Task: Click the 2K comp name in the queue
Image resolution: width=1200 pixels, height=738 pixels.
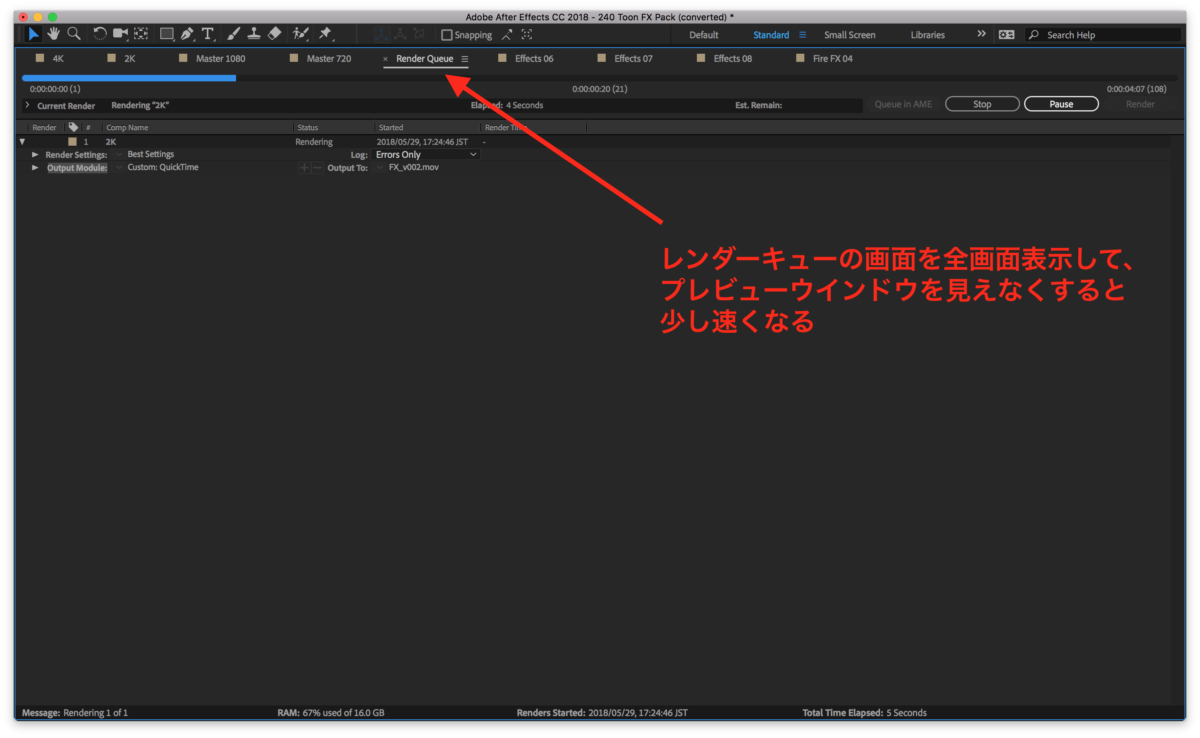Action: coord(110,142)
